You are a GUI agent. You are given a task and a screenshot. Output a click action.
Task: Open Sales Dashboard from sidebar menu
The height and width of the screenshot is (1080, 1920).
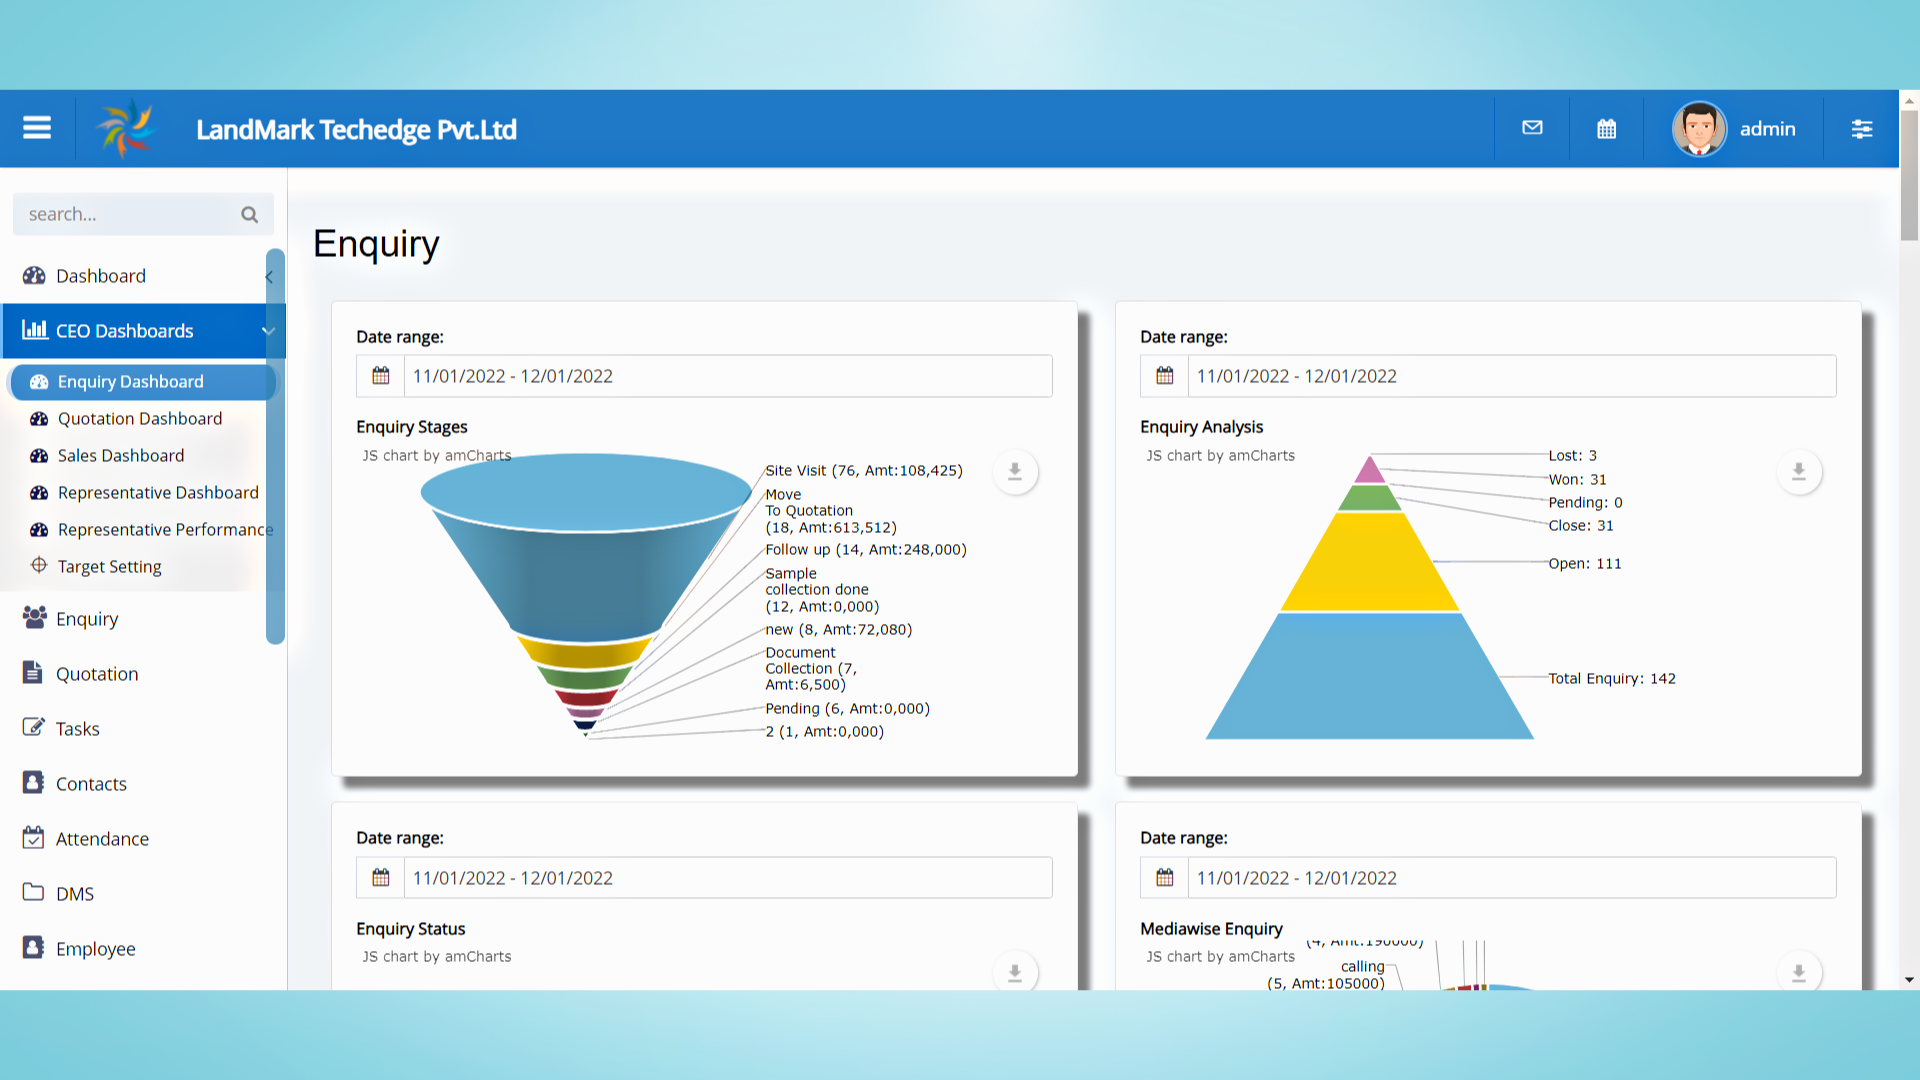click(121, 455)
